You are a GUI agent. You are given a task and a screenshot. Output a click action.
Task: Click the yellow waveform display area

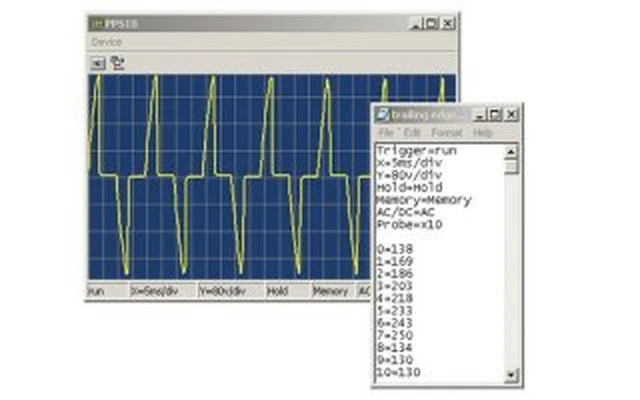point(229,176)
